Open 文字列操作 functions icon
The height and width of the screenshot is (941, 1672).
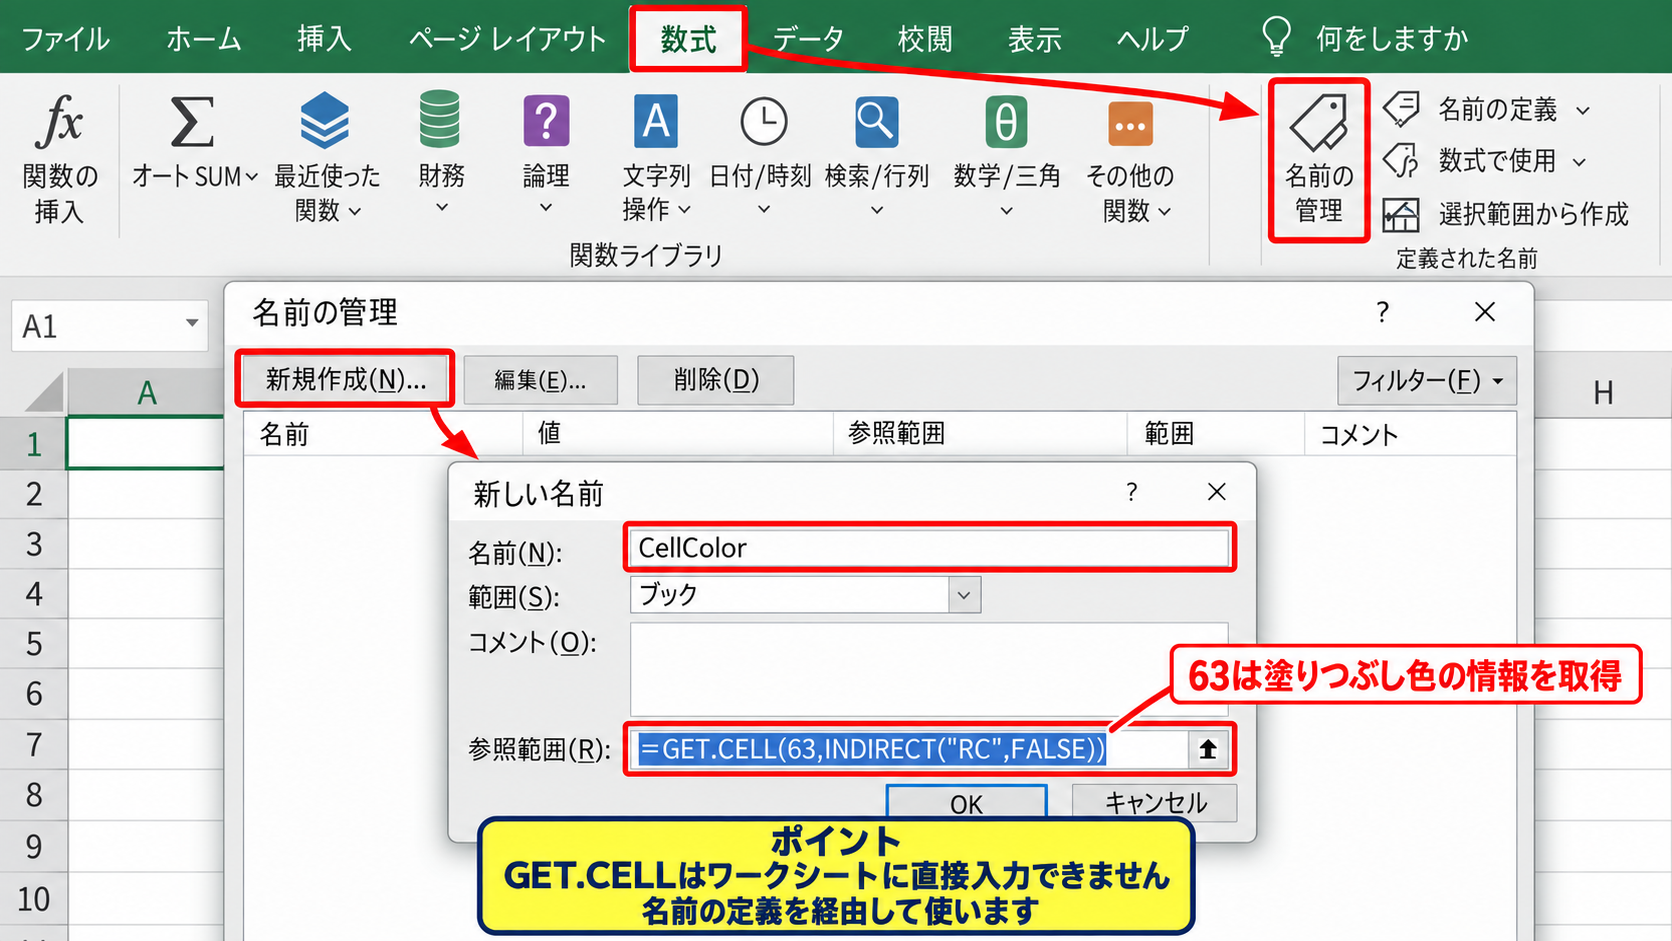[656, 121]
